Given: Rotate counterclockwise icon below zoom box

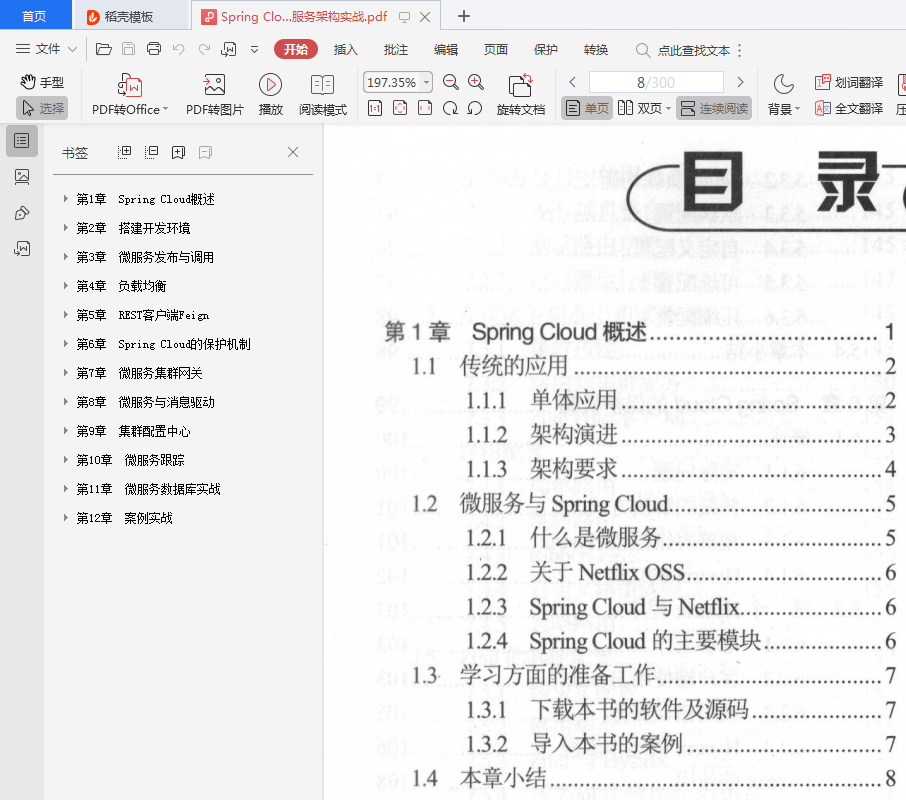Looking at the screenshot, I should coord(474,108).
